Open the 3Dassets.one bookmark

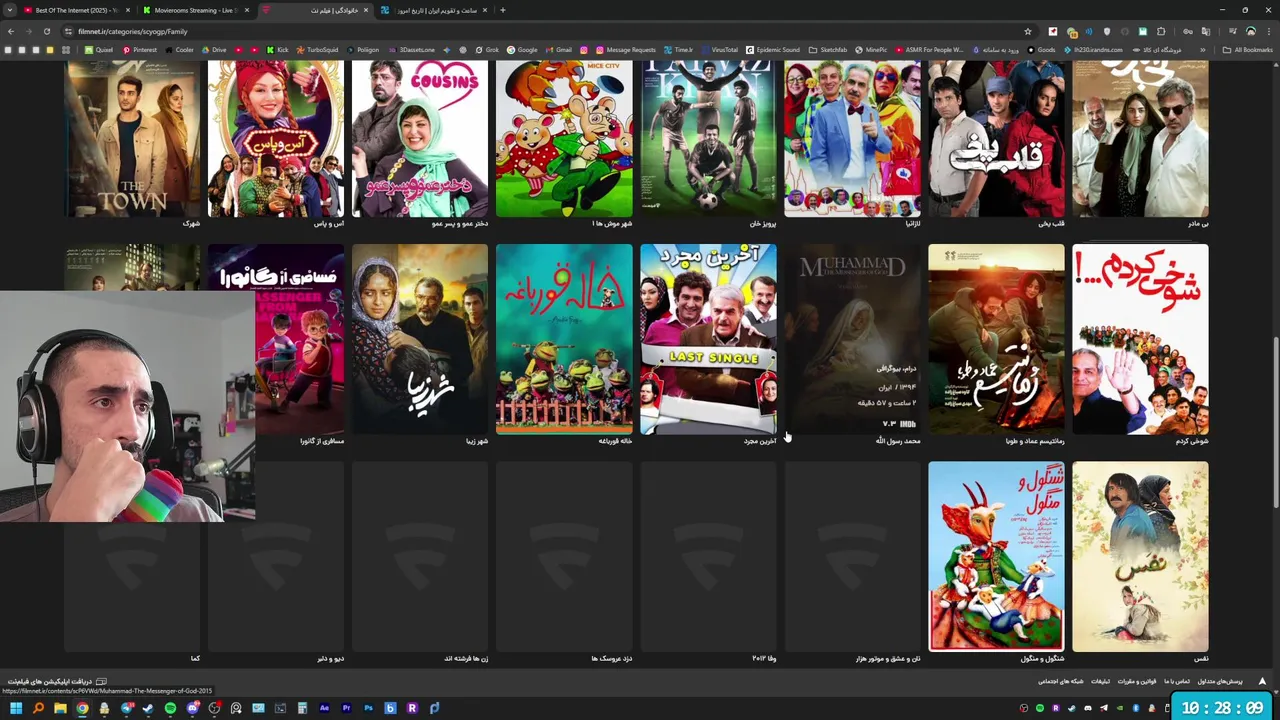click(x=412, y=50)
